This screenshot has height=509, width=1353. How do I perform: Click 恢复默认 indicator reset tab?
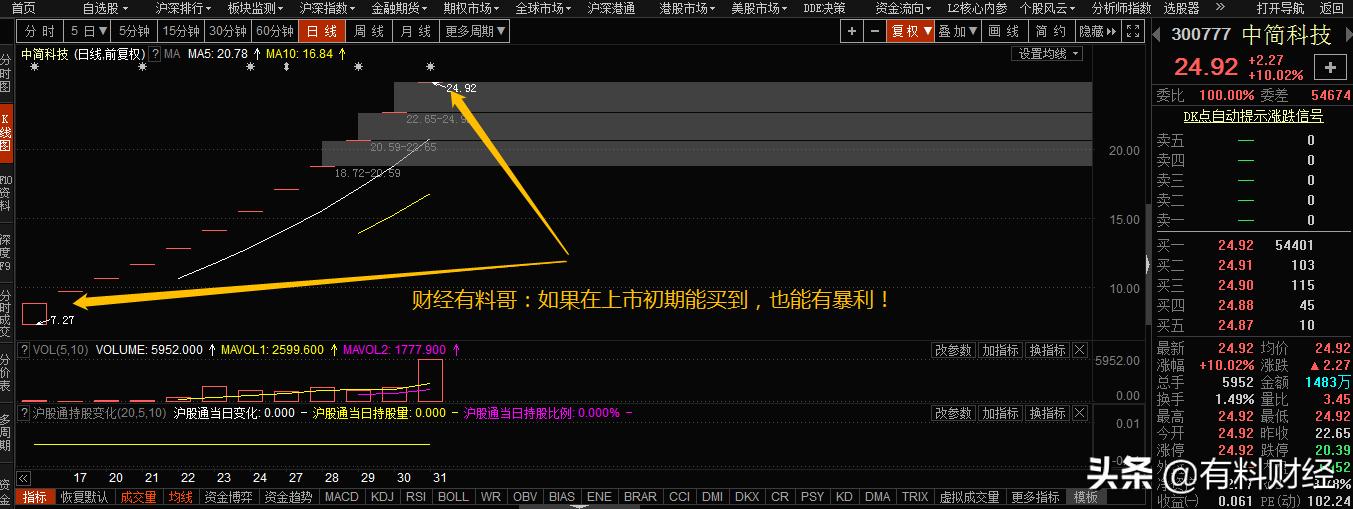tap(84, 496)
